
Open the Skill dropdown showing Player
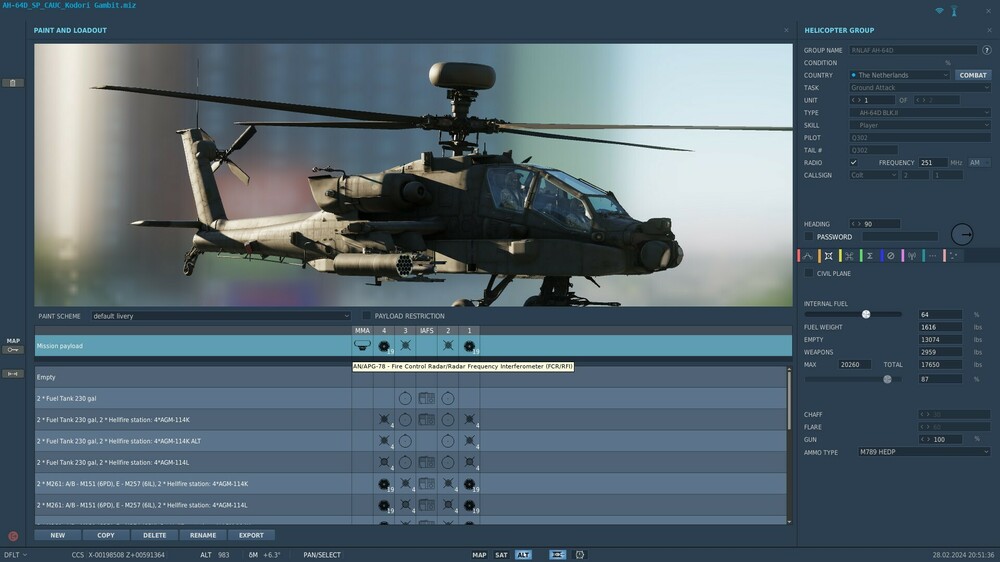coord(920,125)
